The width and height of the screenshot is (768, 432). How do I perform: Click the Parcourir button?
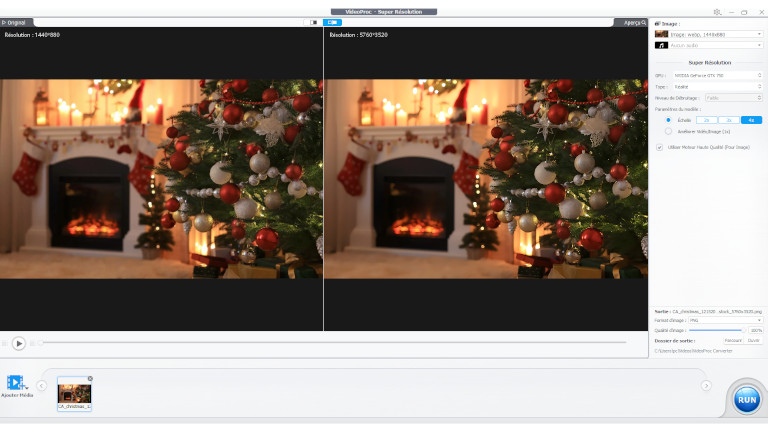(x=733, y=340)
